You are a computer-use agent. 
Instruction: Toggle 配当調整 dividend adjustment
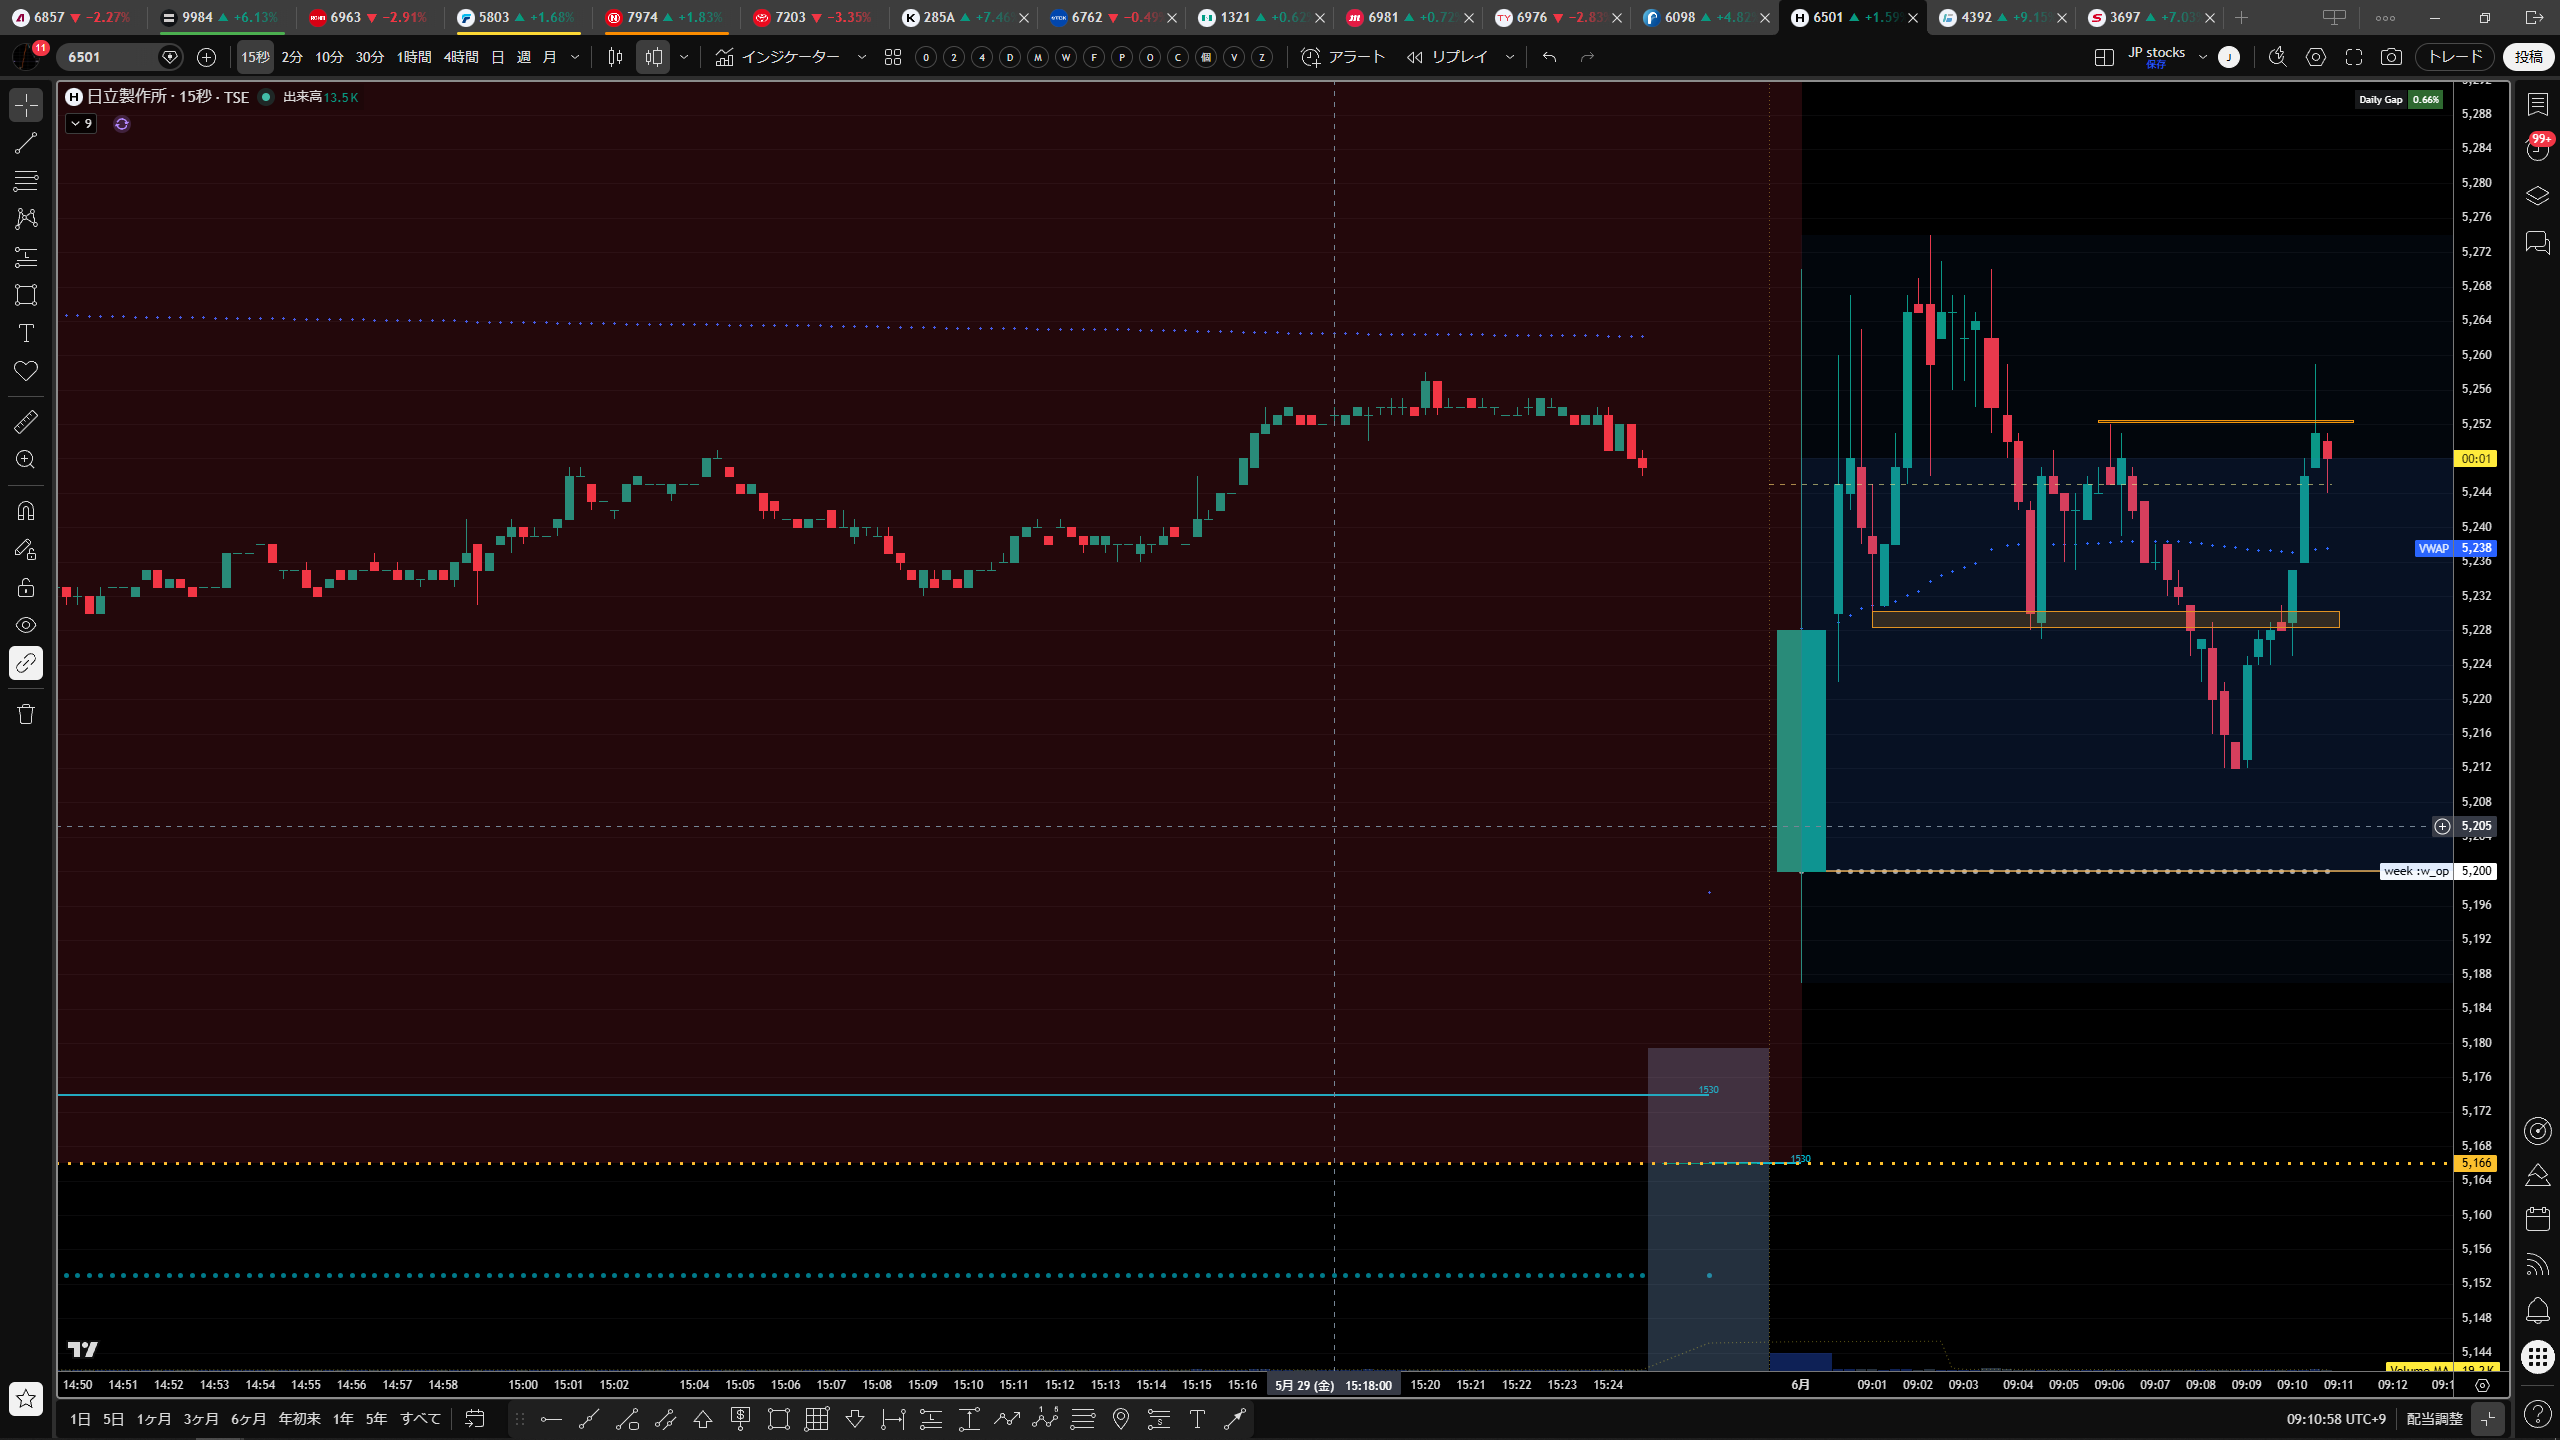click(x=2434, y=1419)
